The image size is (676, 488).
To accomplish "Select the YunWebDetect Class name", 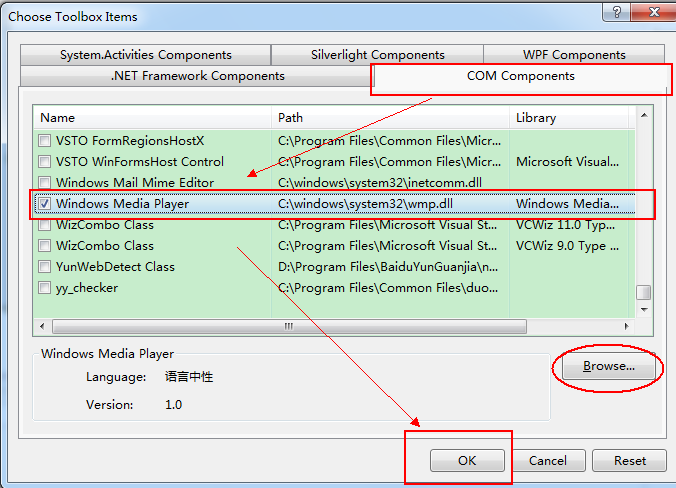I will [115, 266].
